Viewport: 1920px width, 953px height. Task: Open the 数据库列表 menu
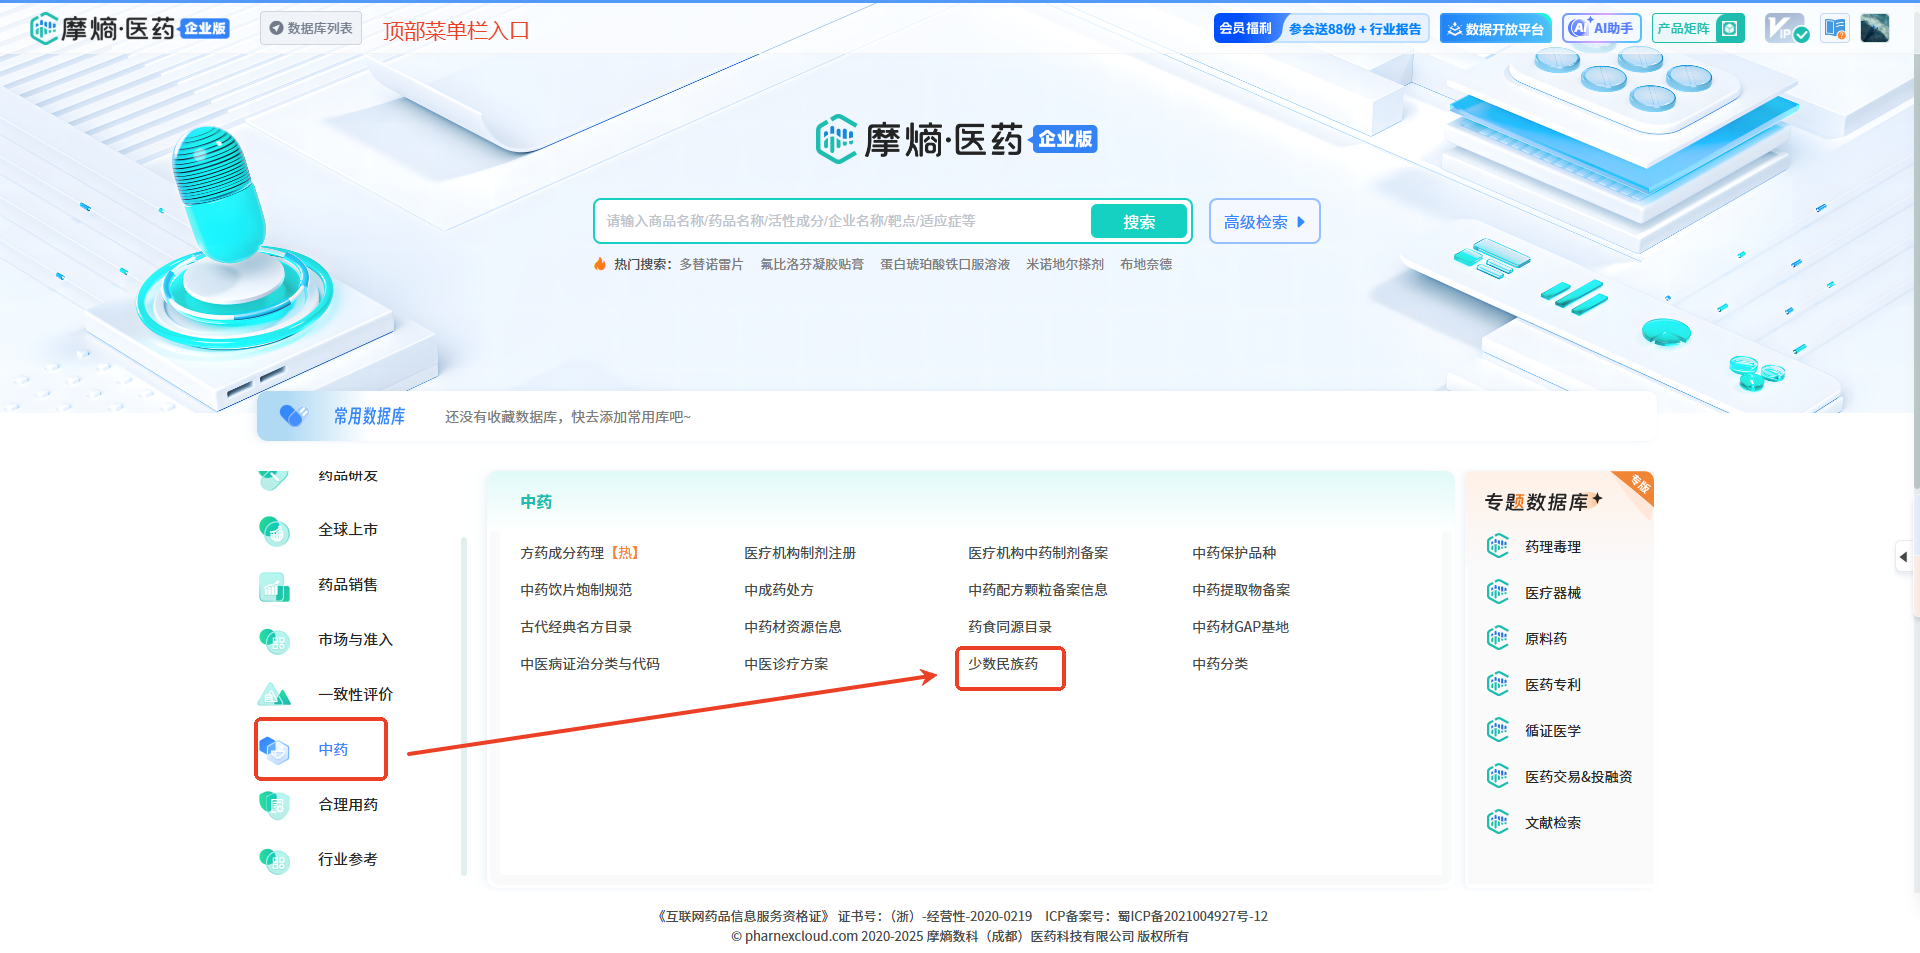coord(311,28)
